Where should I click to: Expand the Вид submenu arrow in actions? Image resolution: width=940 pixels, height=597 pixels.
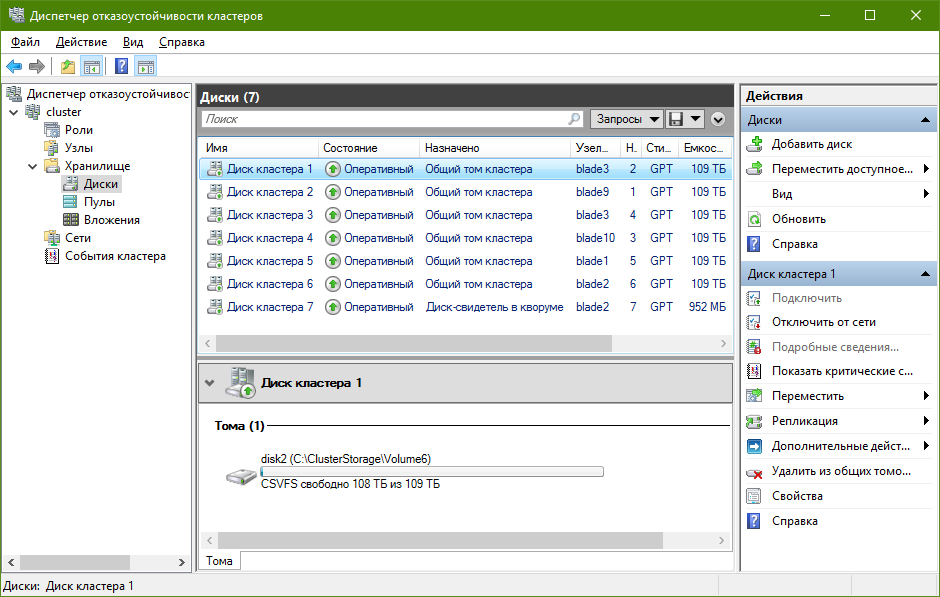[x=926, y=194]
